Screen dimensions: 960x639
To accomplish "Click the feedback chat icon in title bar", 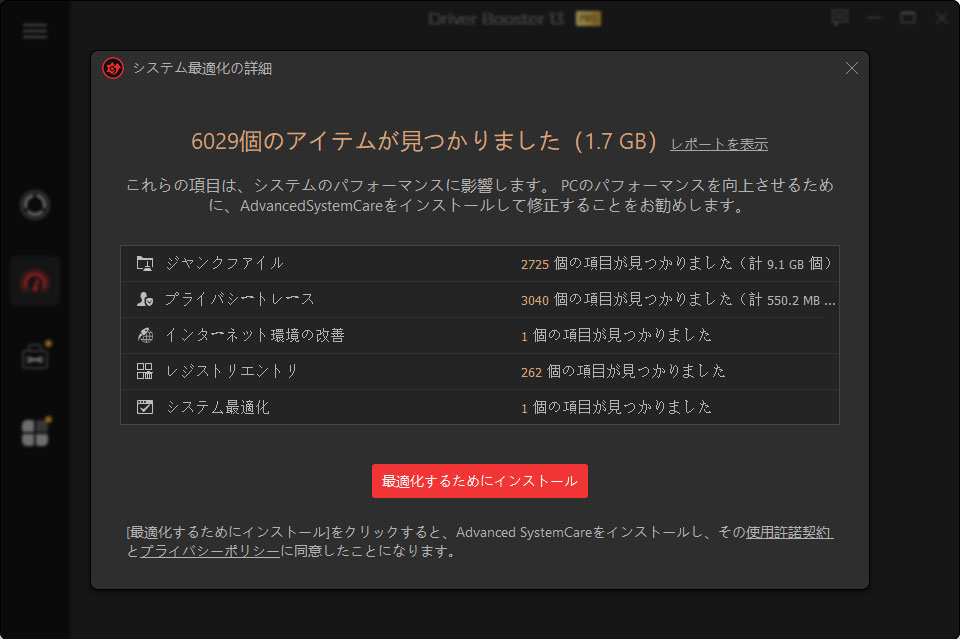I will 840,18.
